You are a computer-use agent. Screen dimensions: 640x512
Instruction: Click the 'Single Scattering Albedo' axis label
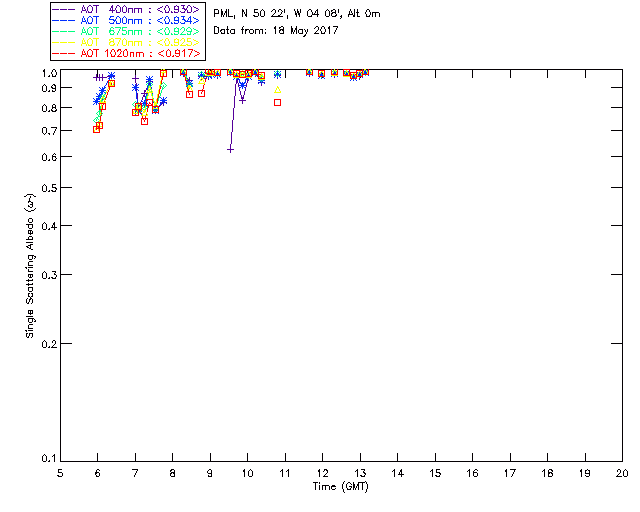[x=31, y=266]
